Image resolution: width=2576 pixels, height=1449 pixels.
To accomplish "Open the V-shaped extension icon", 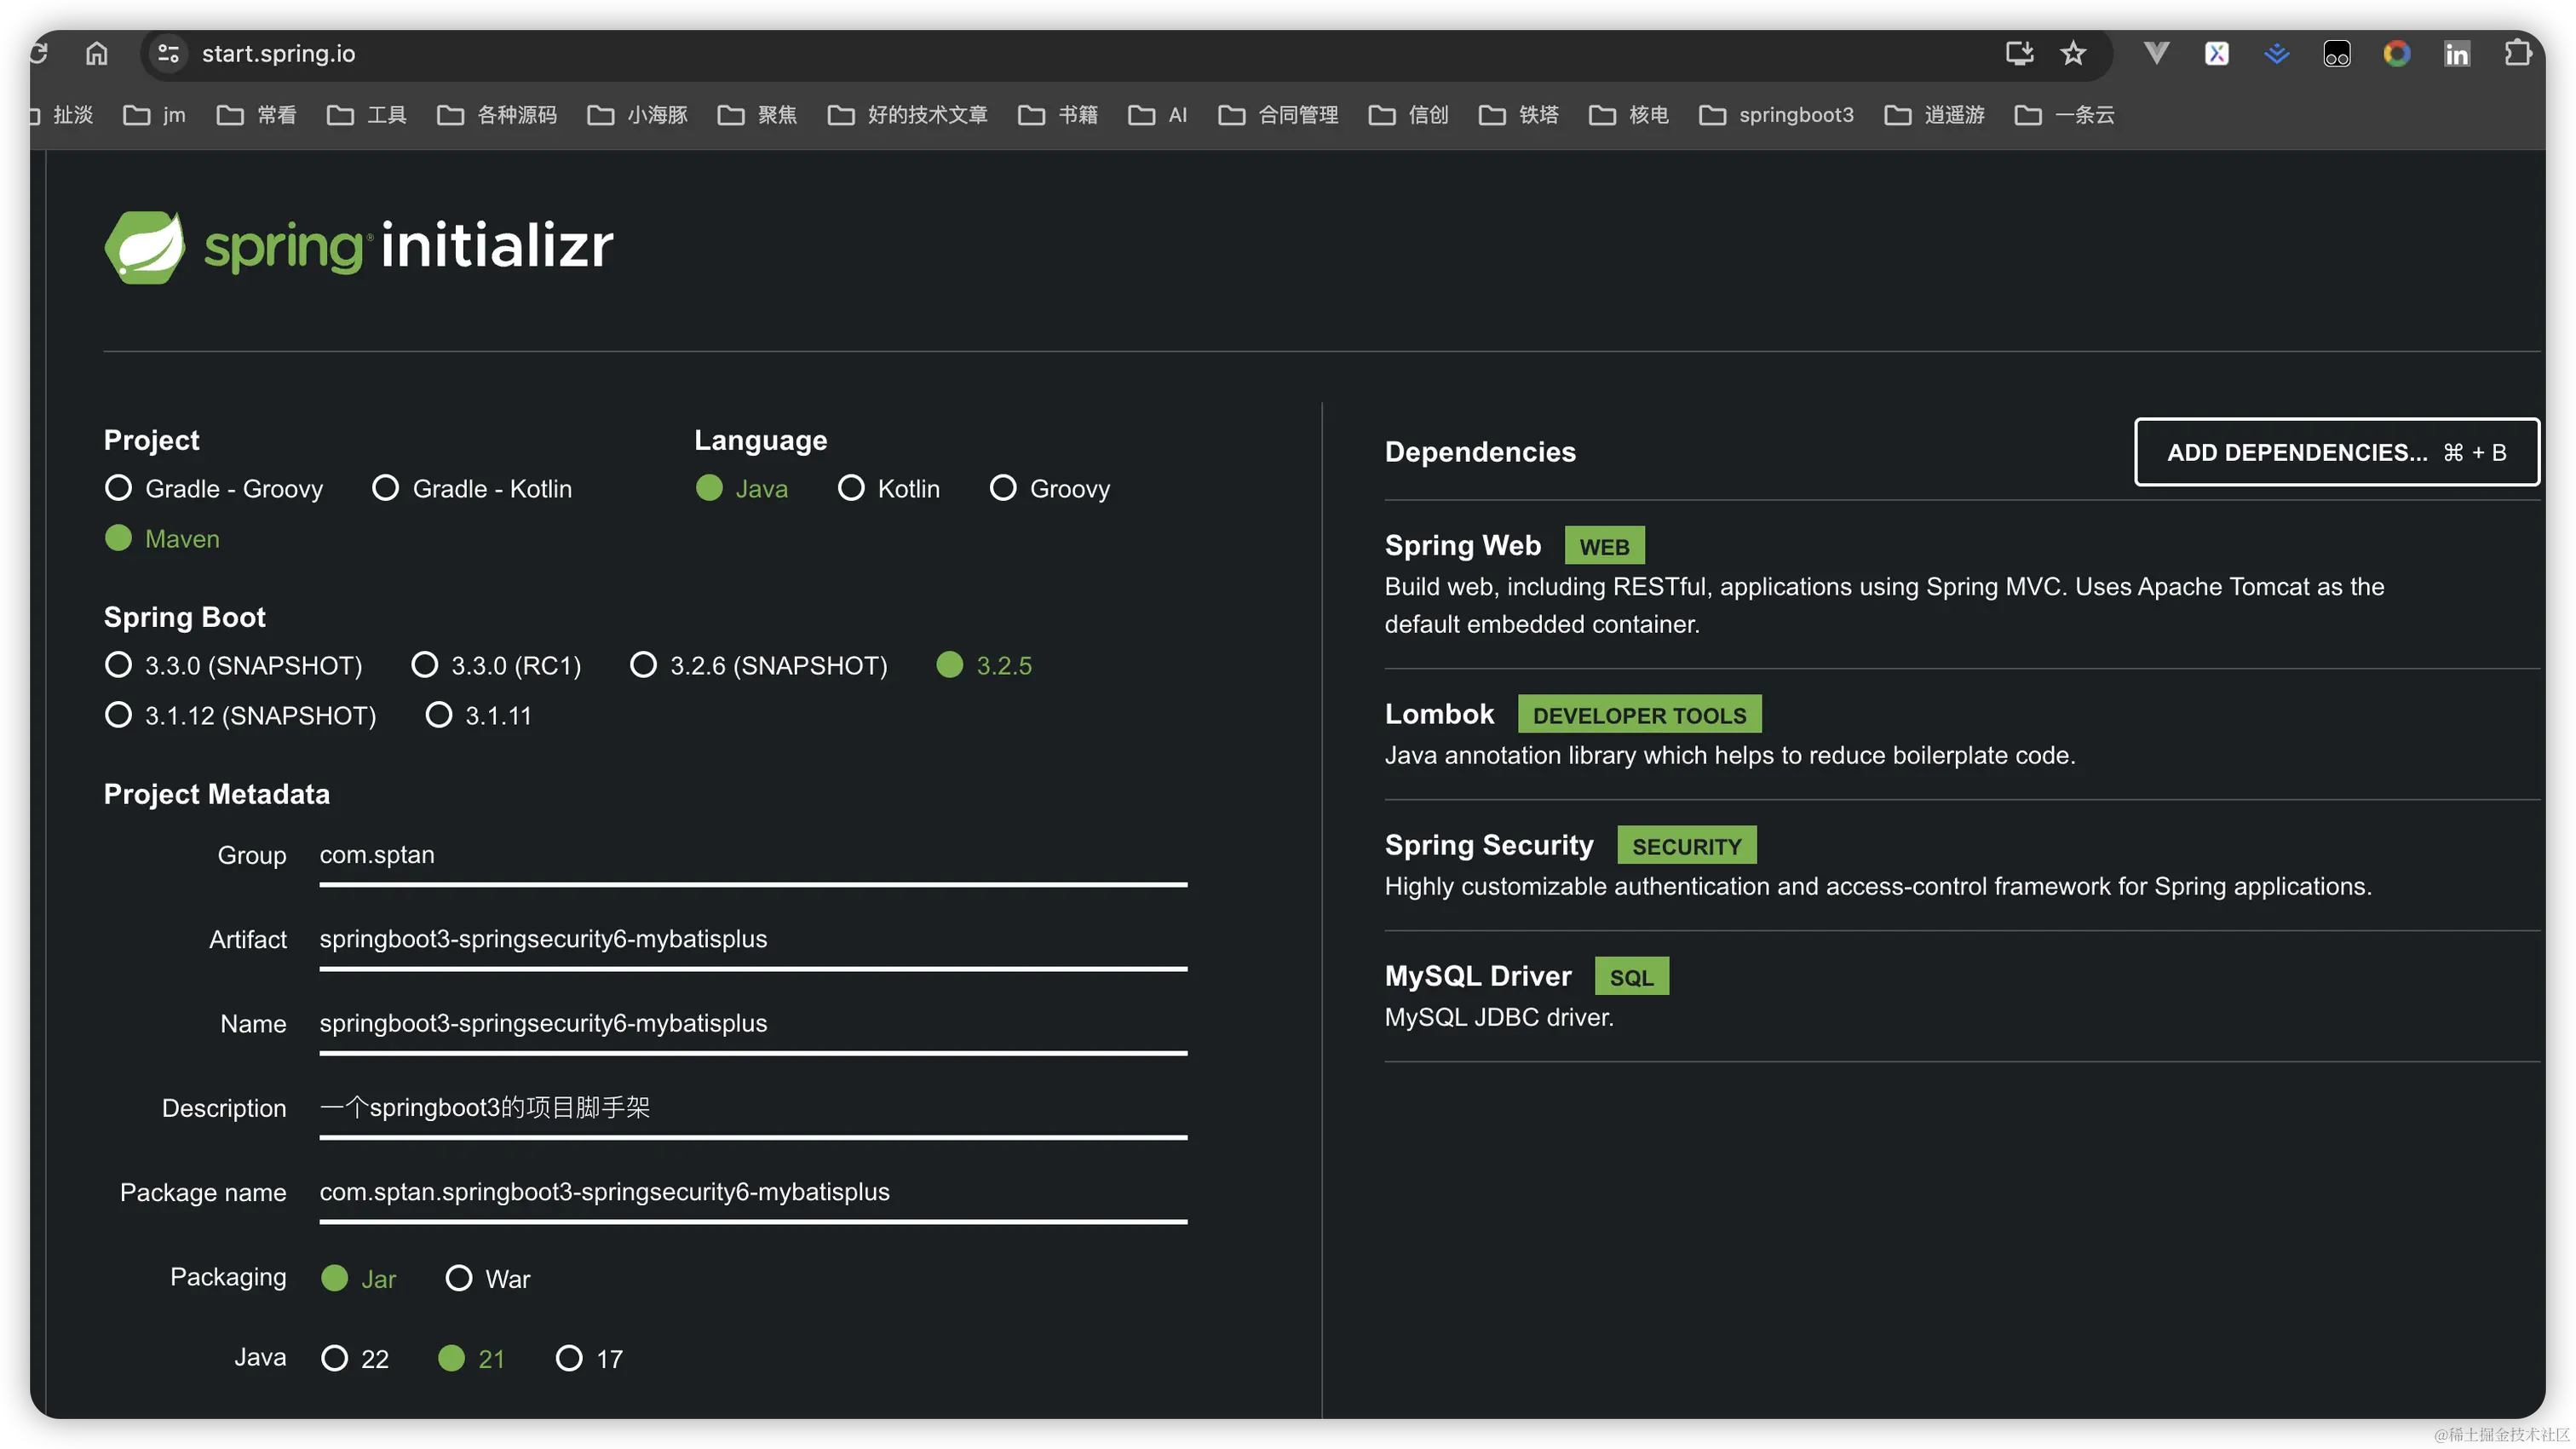I will 2156,53.
